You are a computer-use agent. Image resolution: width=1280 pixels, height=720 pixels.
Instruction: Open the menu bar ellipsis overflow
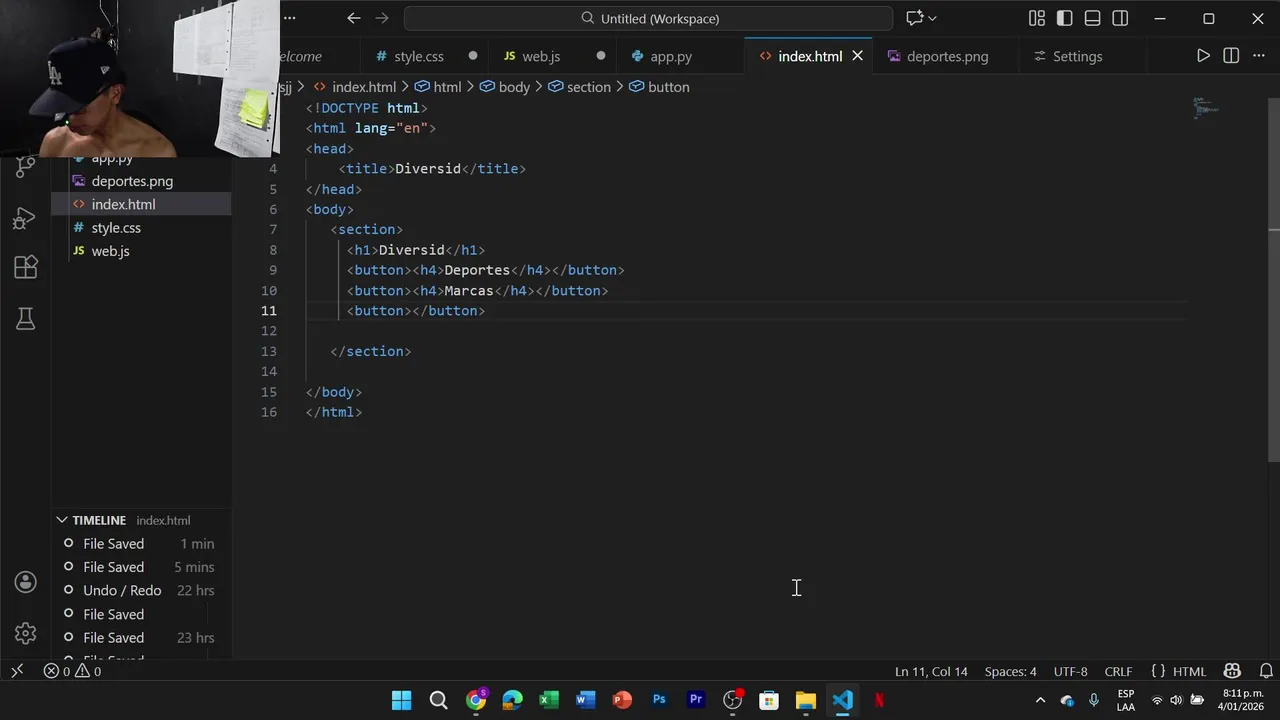[290, 18]
